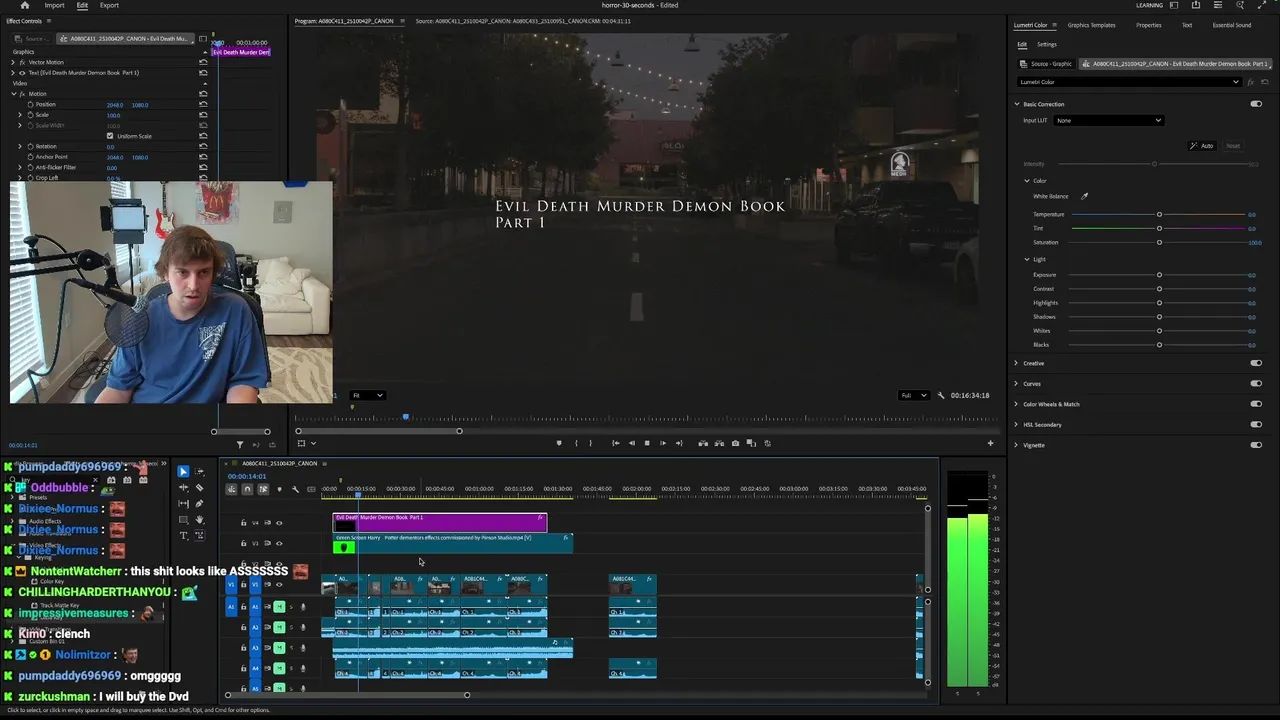Click the Auto color button
The width and height of the screenshot is (1280, 720).
coord(1201,146)
